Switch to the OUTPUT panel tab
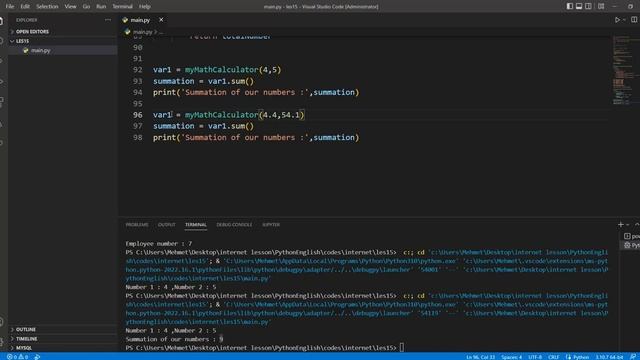Viewport: 640px width, 360px height. pyautogui.click(x=167, y=224)
